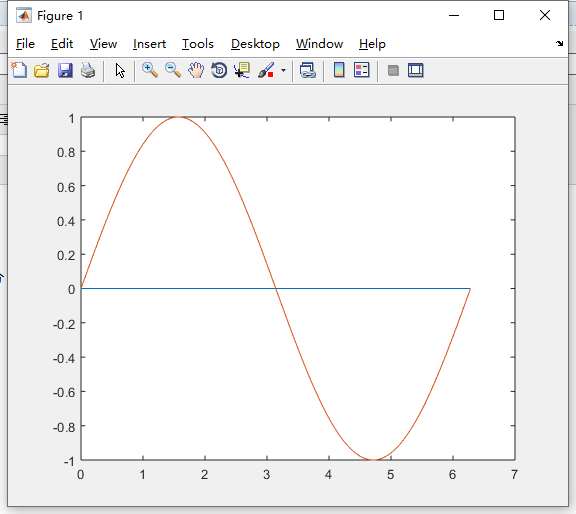The image size is (576, 514).
Task: Activate the Zoom In magnifier
Action: [x=150, y=70]
